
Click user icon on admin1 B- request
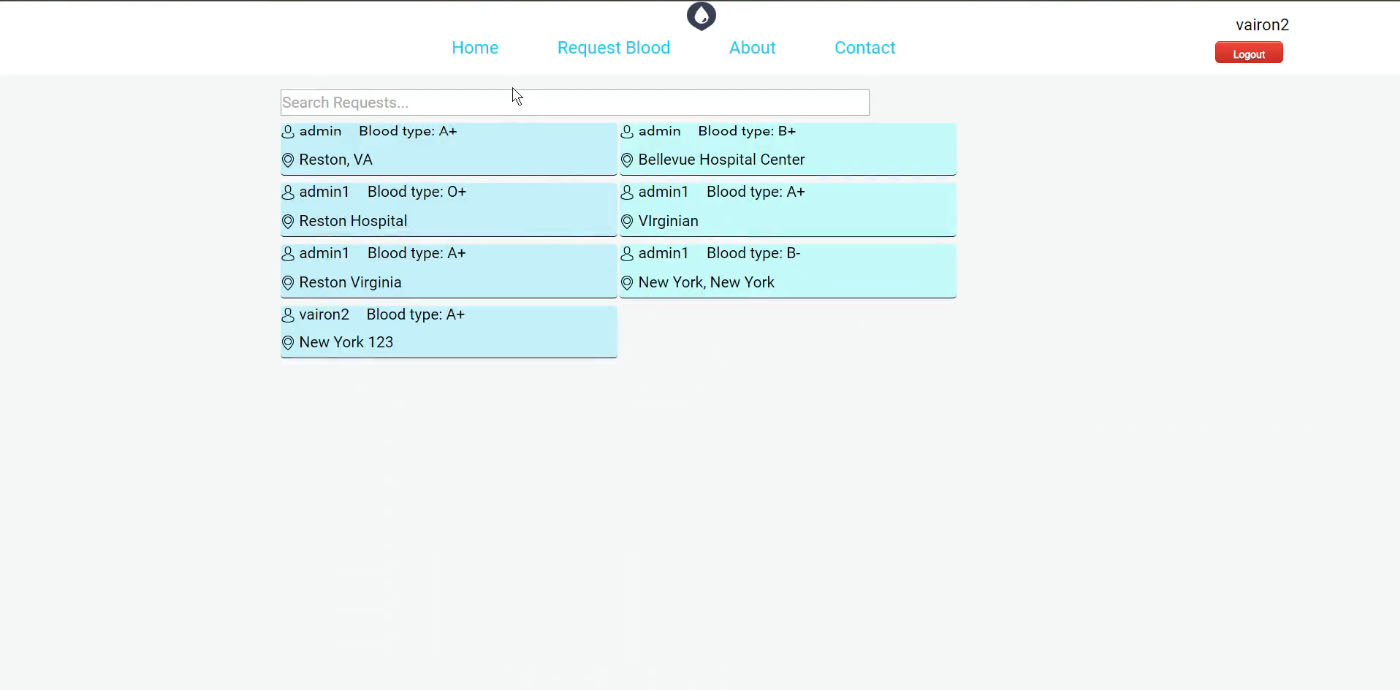coord(627,254)
